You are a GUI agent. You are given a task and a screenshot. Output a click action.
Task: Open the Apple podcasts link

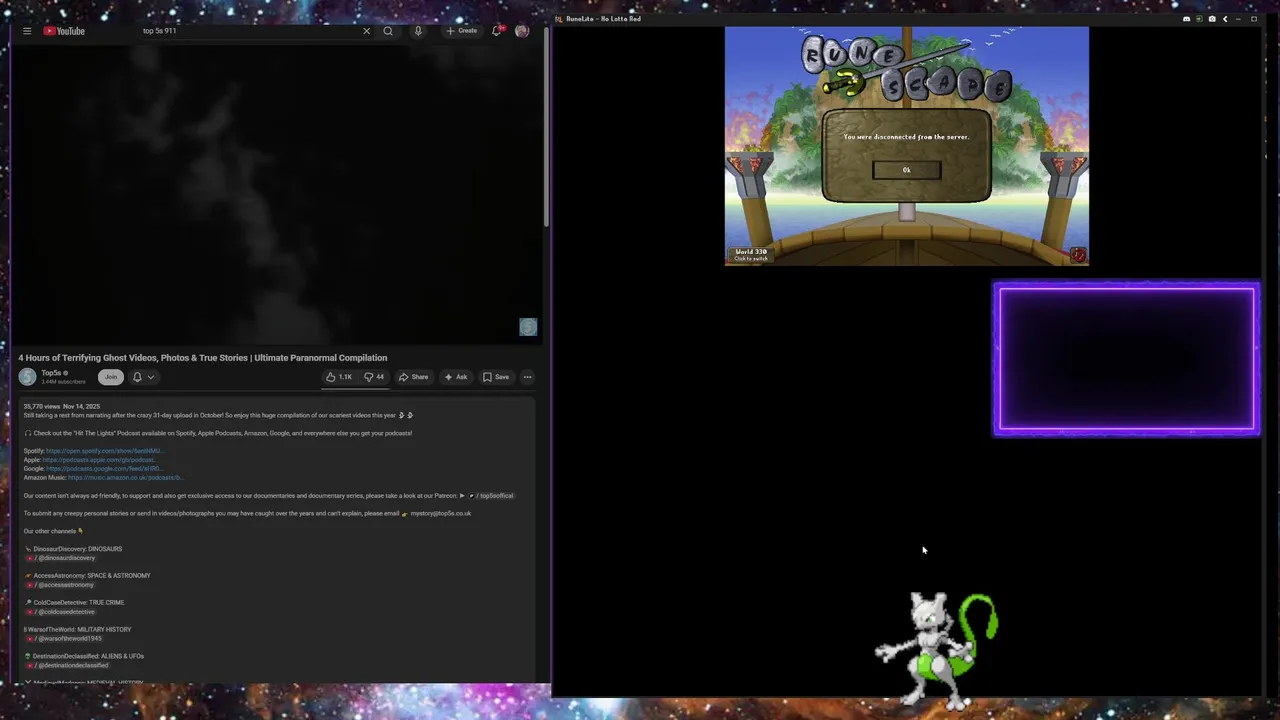tap(99, 460)
